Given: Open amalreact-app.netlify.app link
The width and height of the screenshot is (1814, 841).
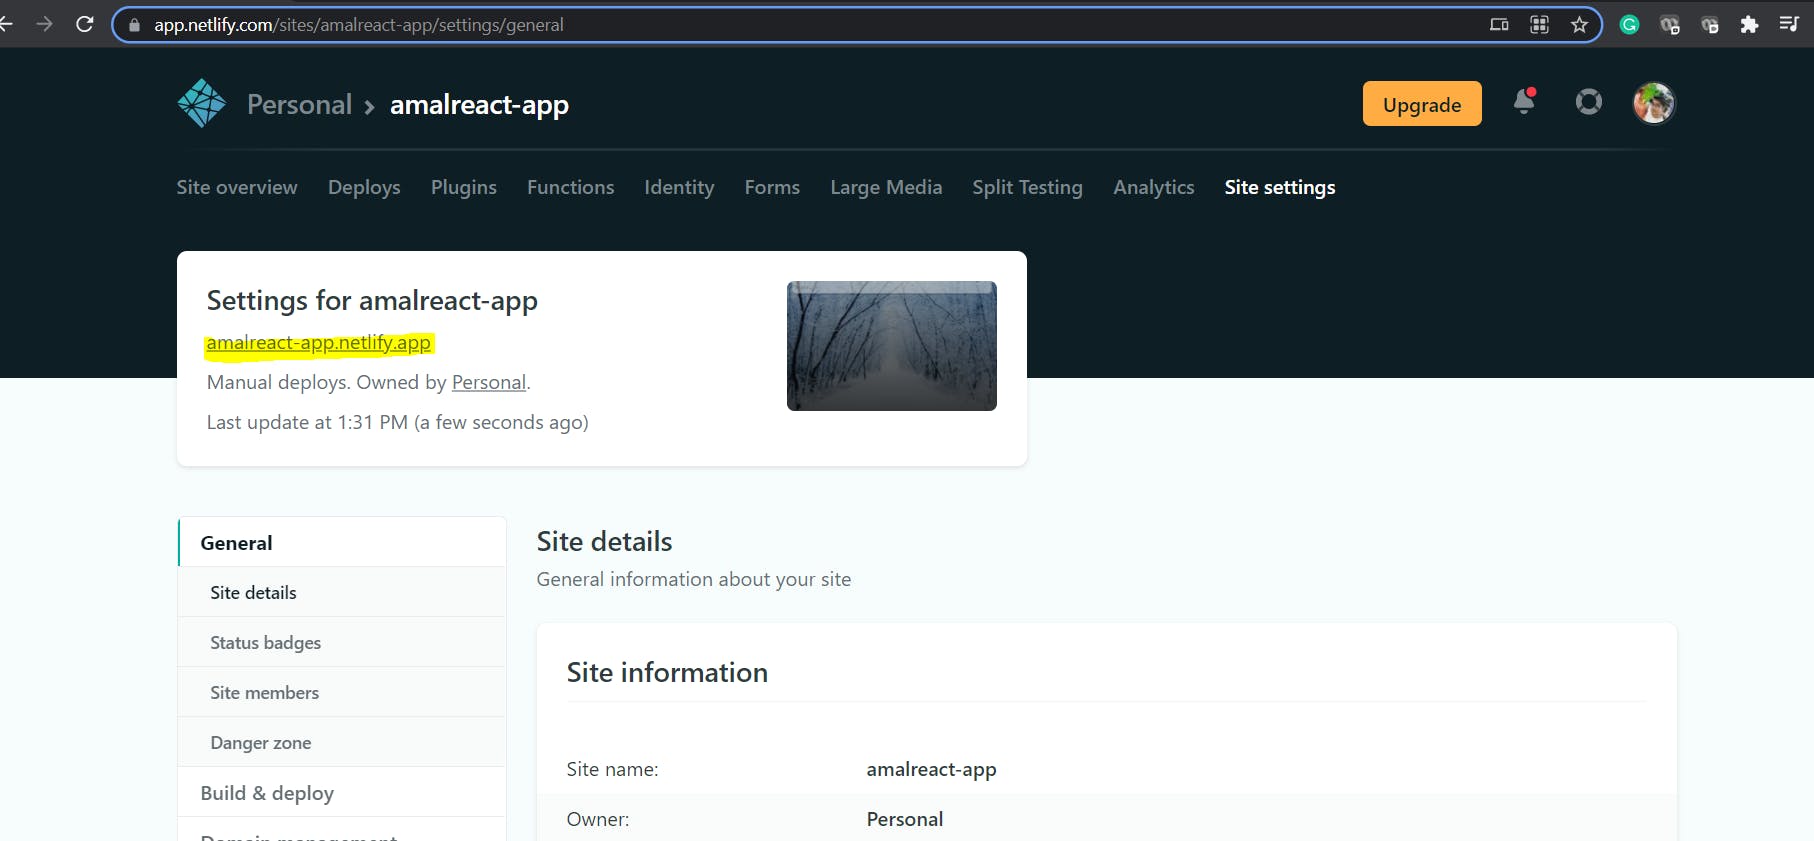Looking at the screenshot, I should tap(318, 343).
